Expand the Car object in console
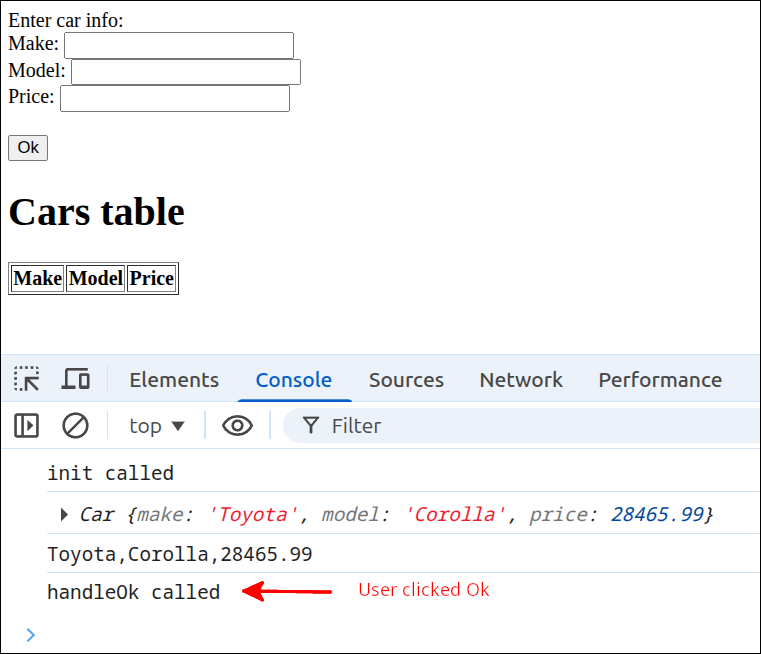Viewport: 761px width, 654px height. pos(64,515)
